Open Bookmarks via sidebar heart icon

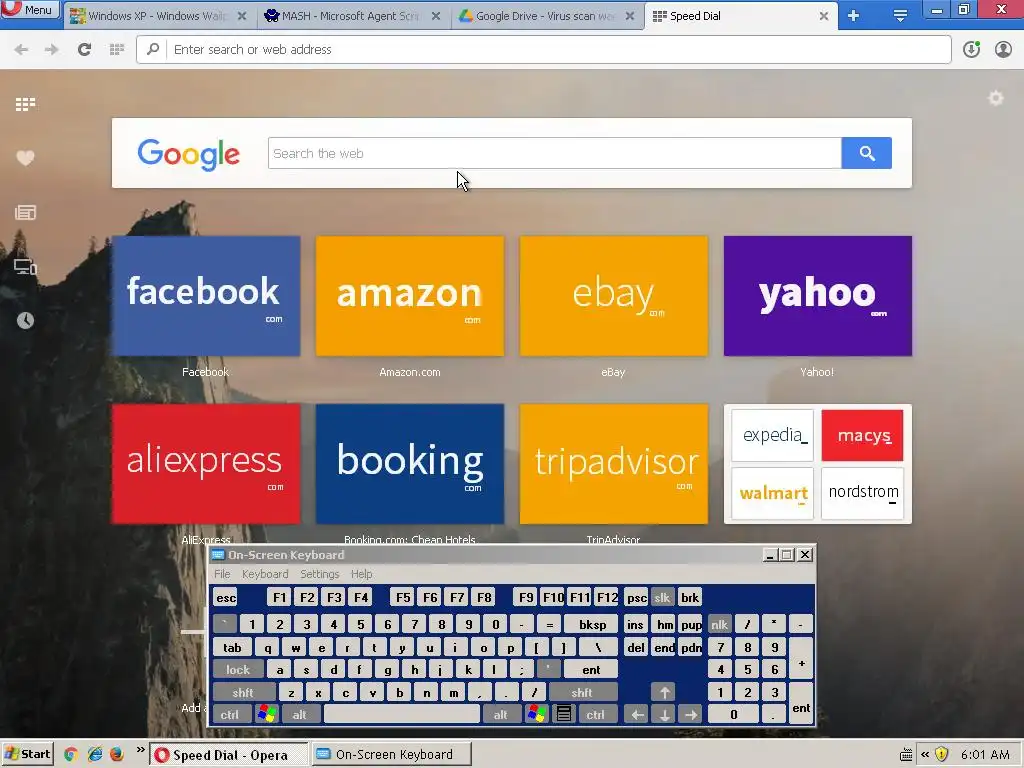click(25, 158)
